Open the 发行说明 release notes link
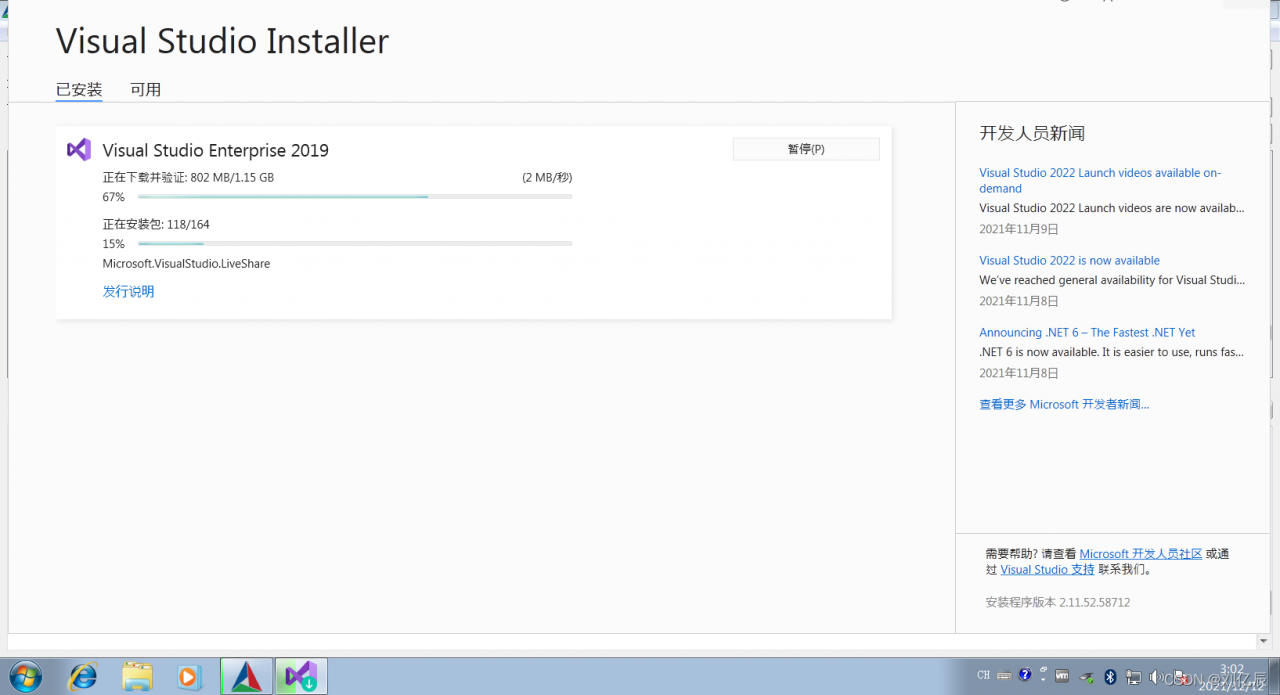Screen dimensions: 1280x695 pyautogui.click(x=128, y=292)
